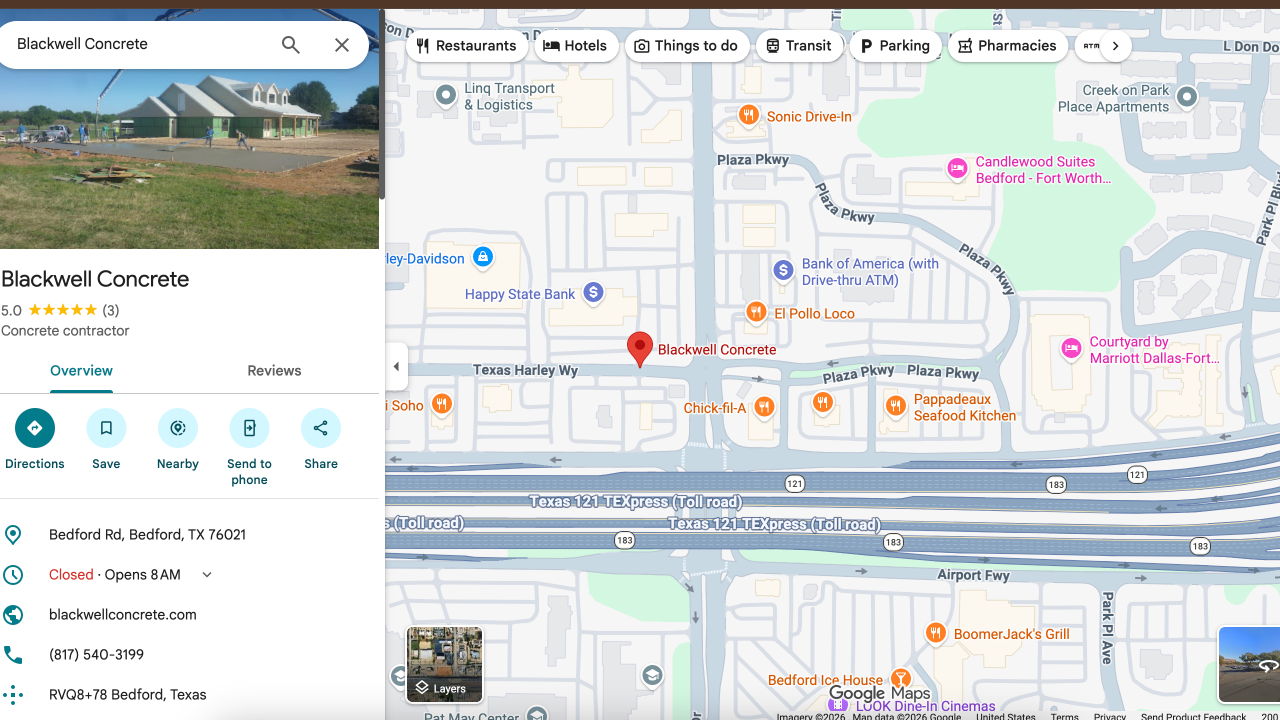Screen dimensions: 1280x720
Task: Select the Bank of America marker
Action: click(784, 270)
